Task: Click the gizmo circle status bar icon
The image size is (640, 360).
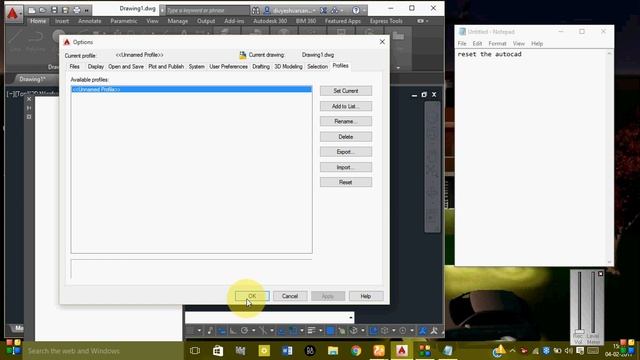Action: pyautogui.click(x=403, y=331)
